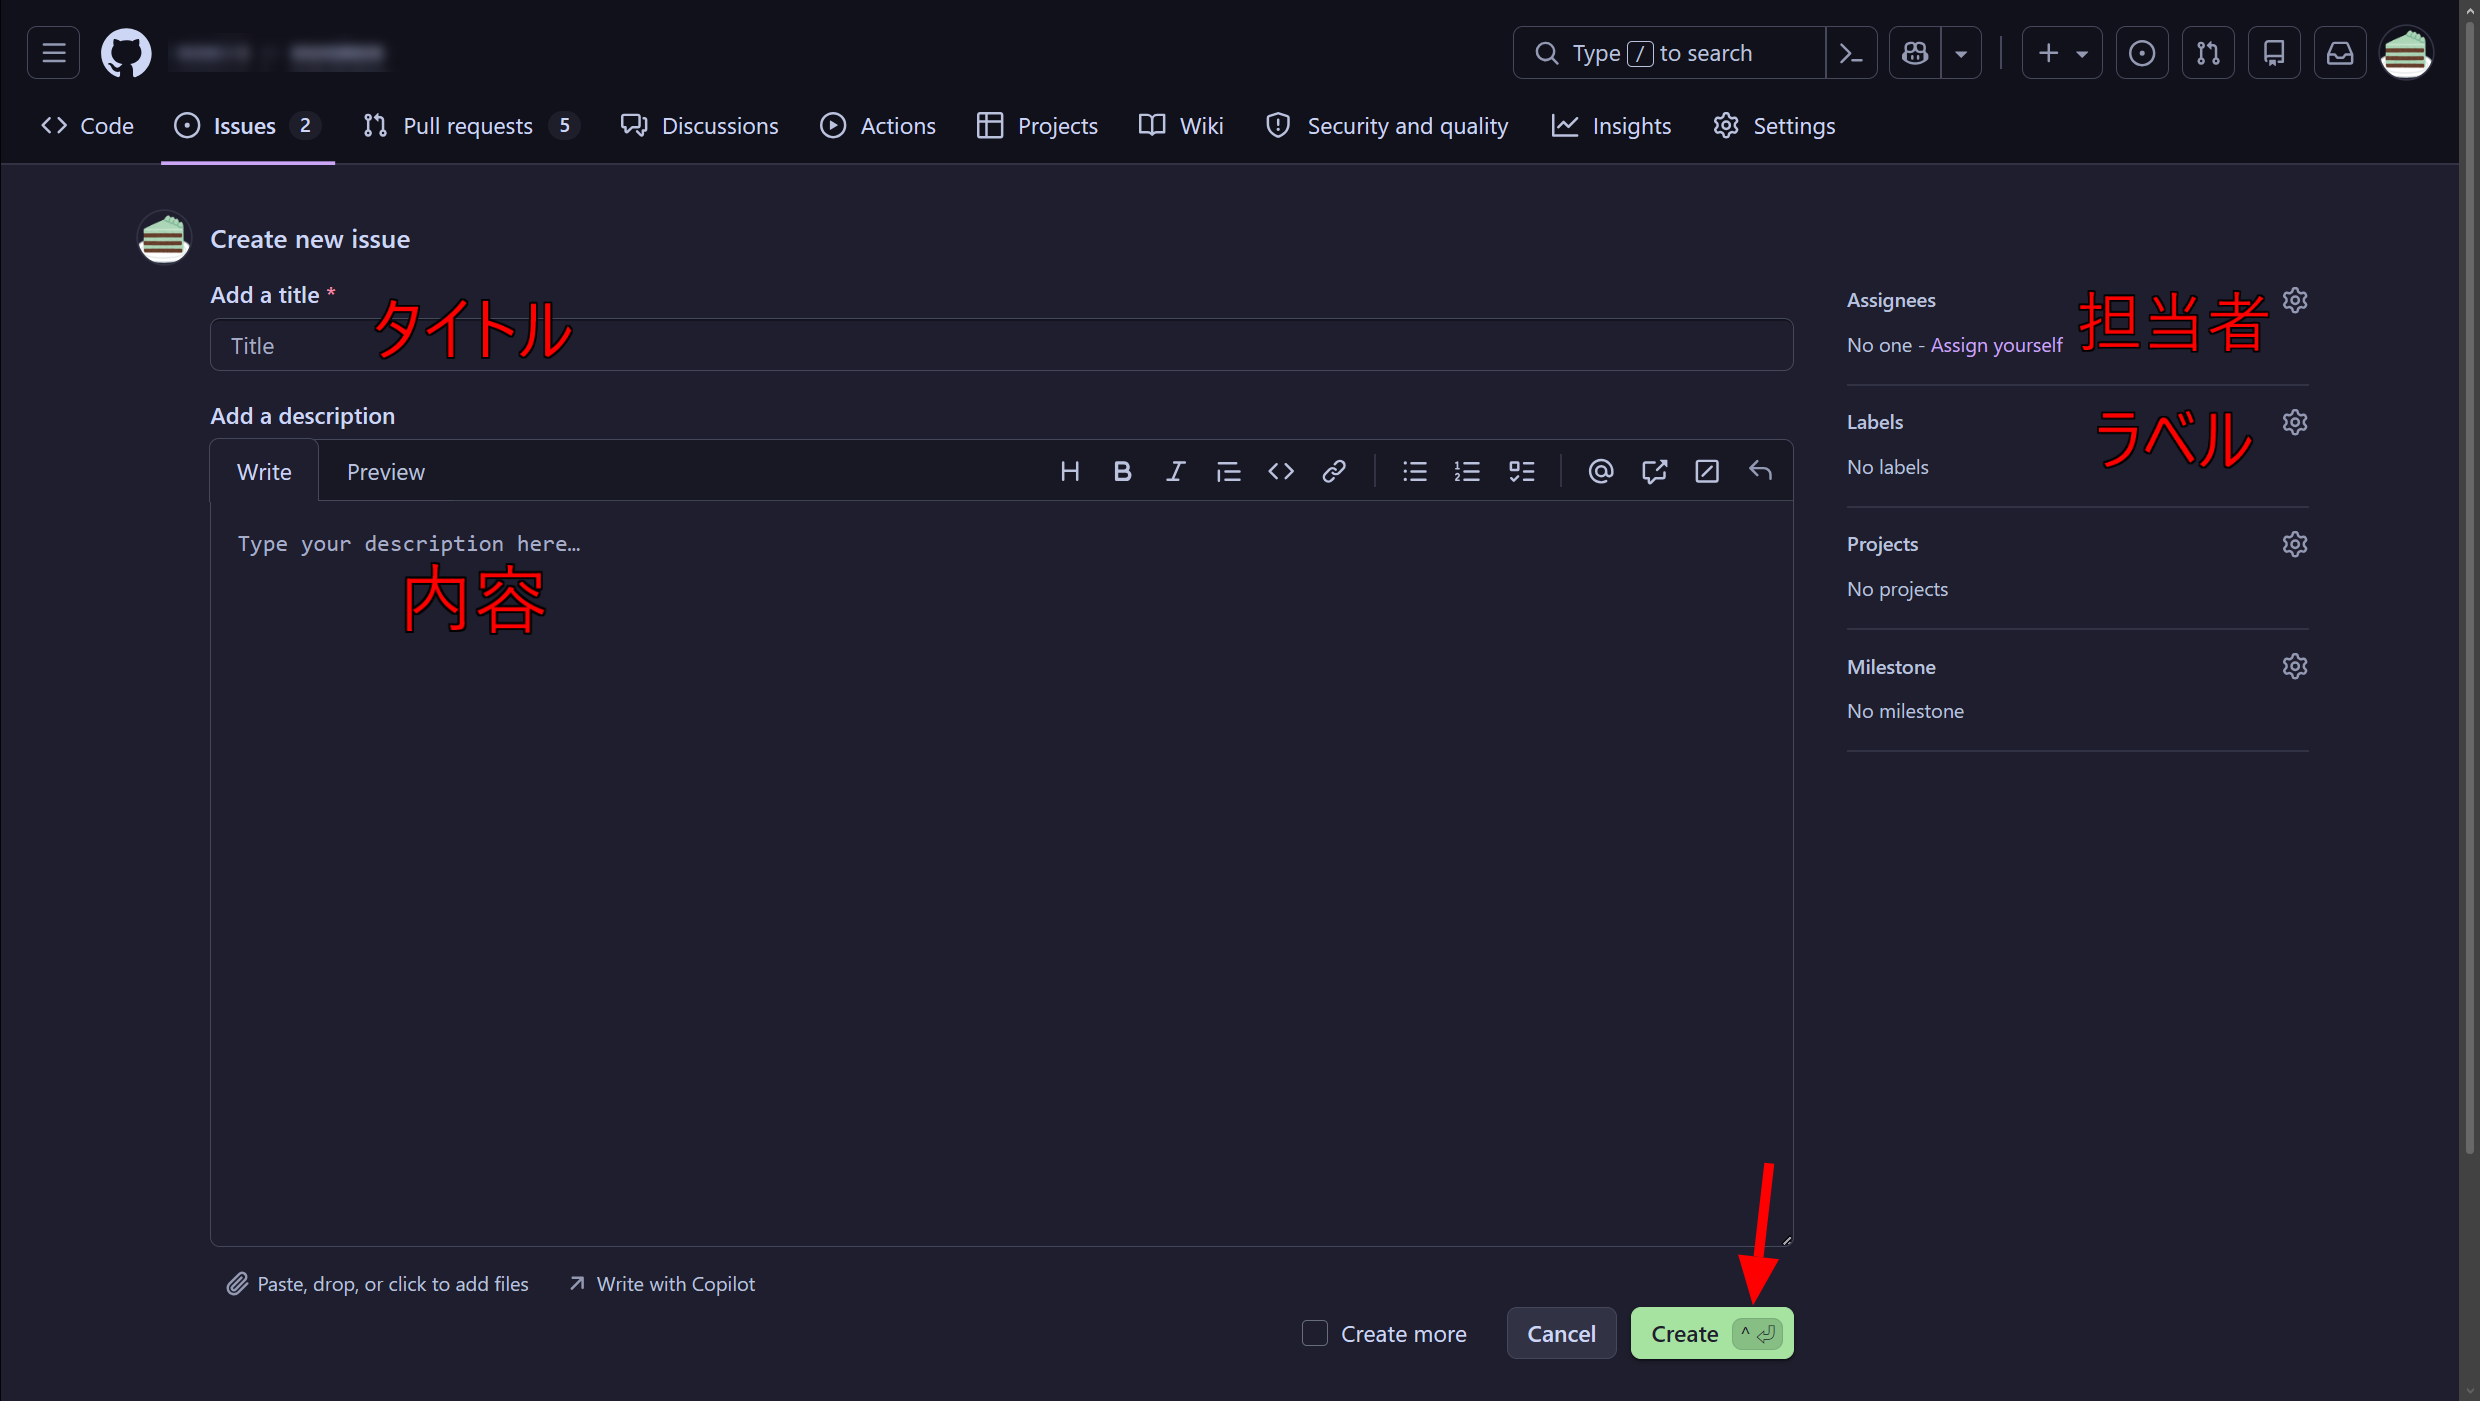2480x1401 pixels.
Task: Open the Wiki tab
Action: click(x=1181, y=126)
